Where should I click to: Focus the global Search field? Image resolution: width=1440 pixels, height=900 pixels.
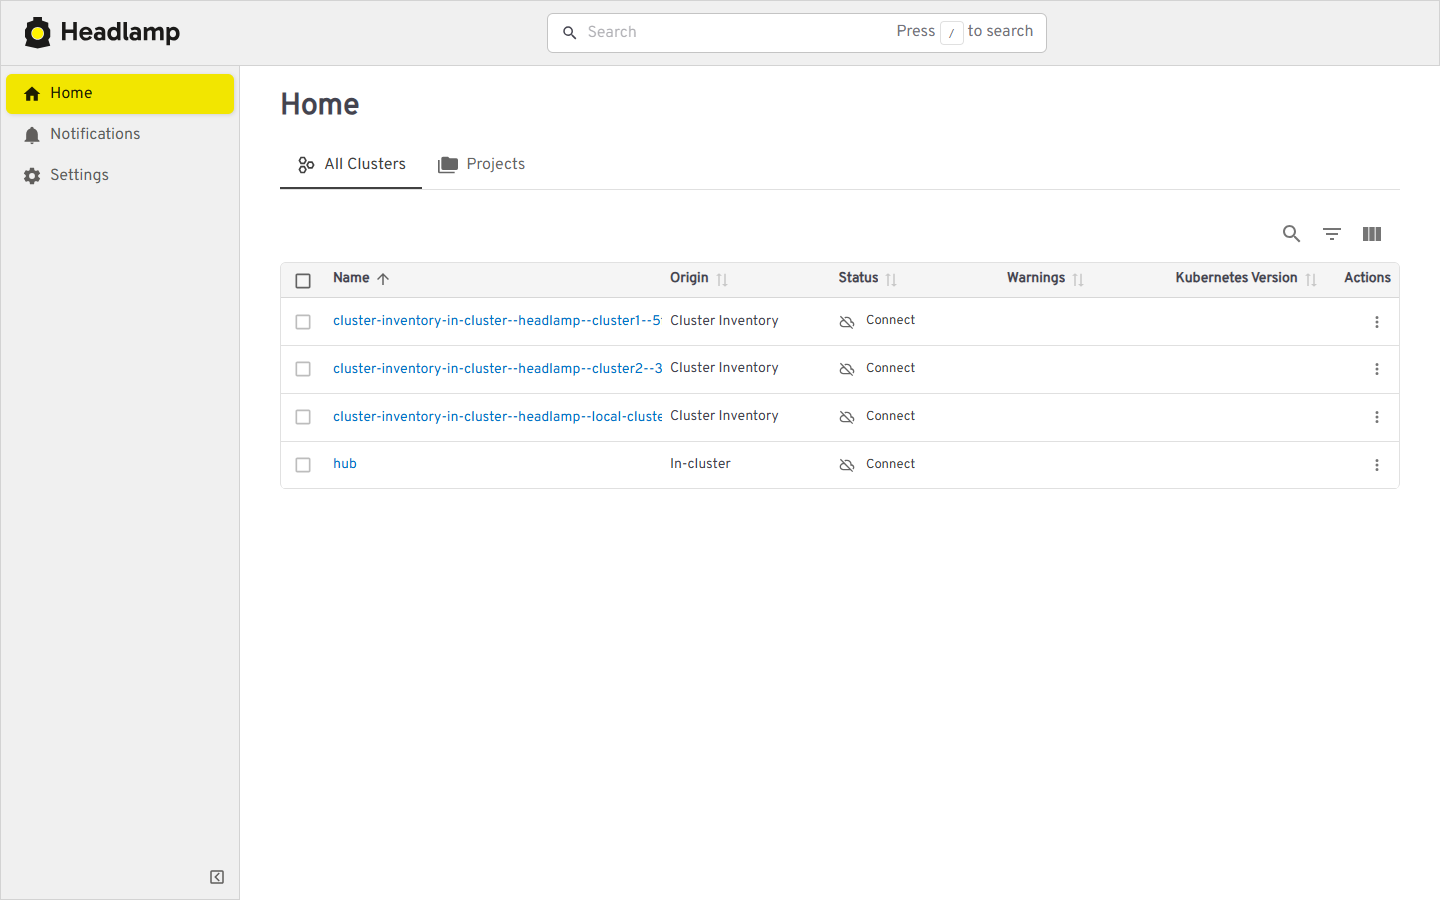797,33
